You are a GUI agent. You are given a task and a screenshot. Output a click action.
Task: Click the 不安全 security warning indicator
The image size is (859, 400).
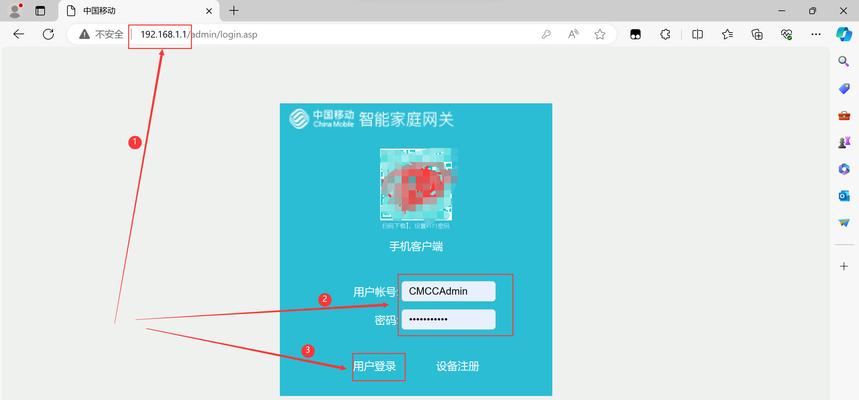tap(101, 35)
